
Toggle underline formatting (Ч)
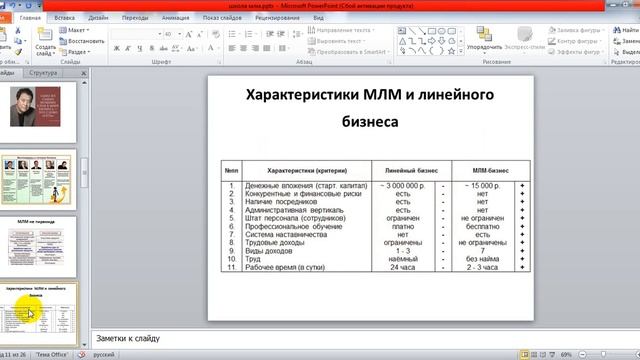140,49
